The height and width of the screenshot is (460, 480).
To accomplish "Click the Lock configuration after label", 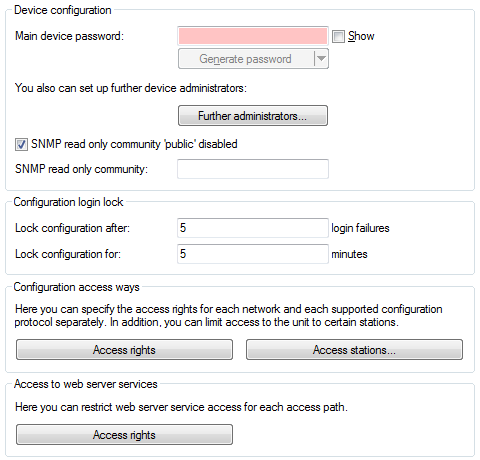I will tap(72, 228).
